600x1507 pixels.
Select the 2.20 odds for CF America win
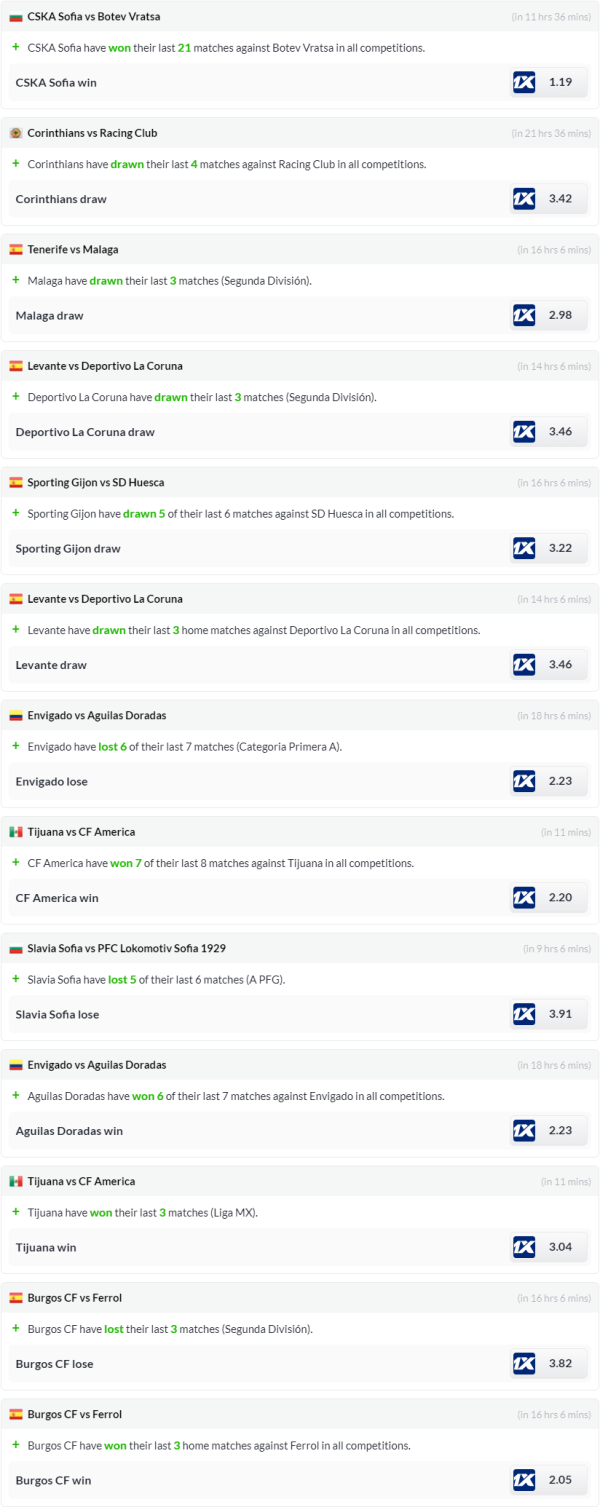560,898
